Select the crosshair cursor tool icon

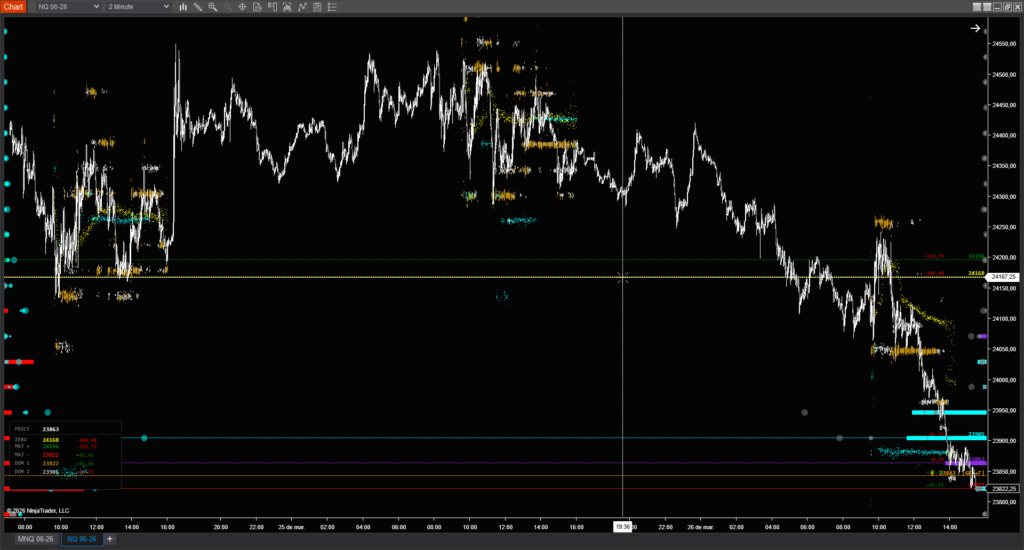tap(242, 7)
